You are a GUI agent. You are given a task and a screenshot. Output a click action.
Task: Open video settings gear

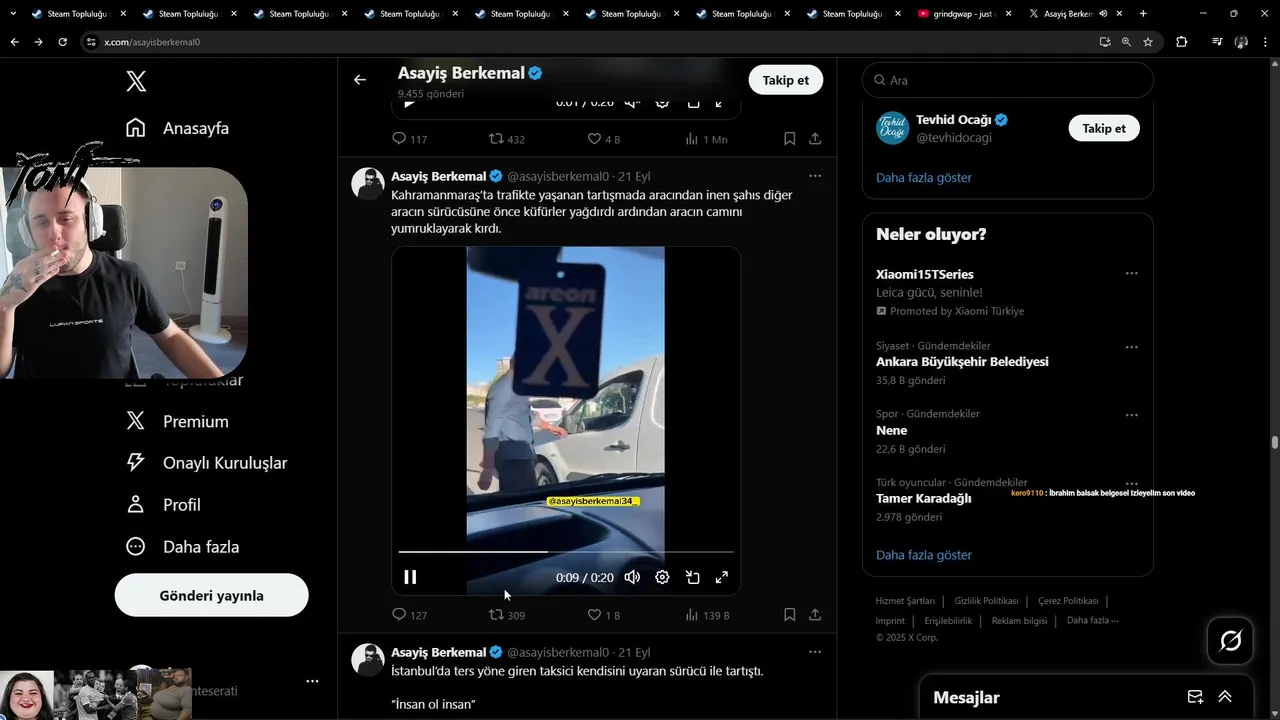(x=662, y=577)
